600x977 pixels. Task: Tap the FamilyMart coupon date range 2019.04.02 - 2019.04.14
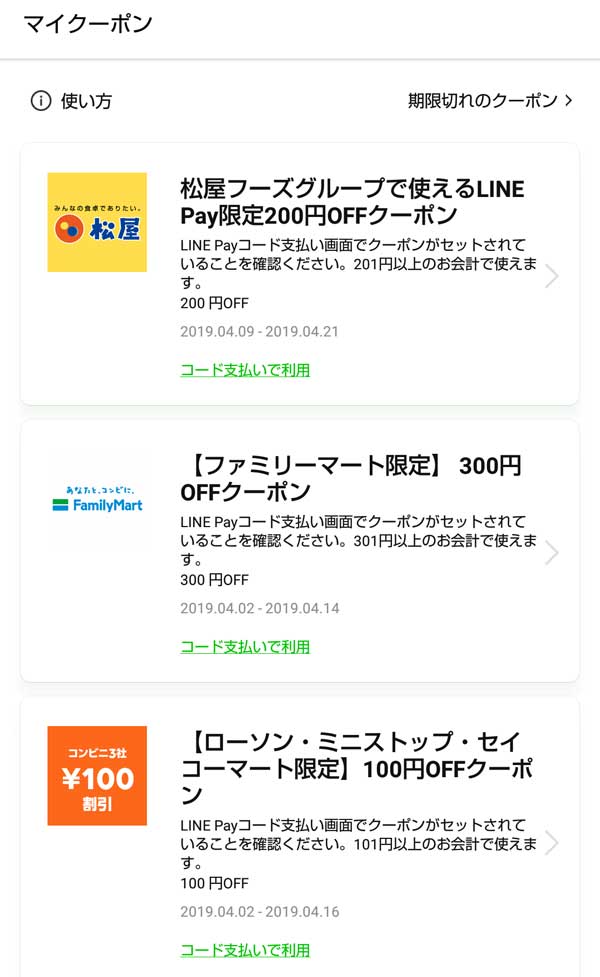(259, 608)
